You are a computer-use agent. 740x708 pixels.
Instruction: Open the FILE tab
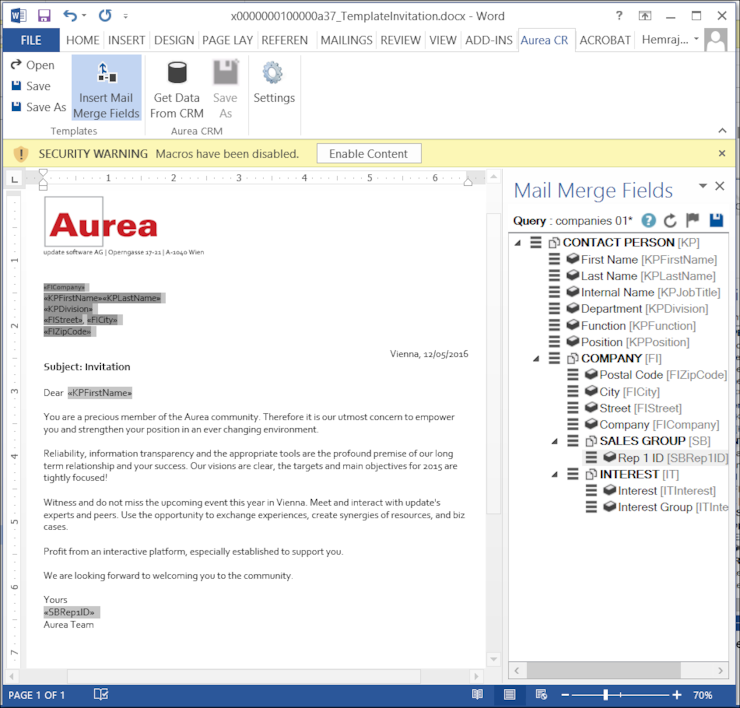pyautogui.click(x=31, y=40)
